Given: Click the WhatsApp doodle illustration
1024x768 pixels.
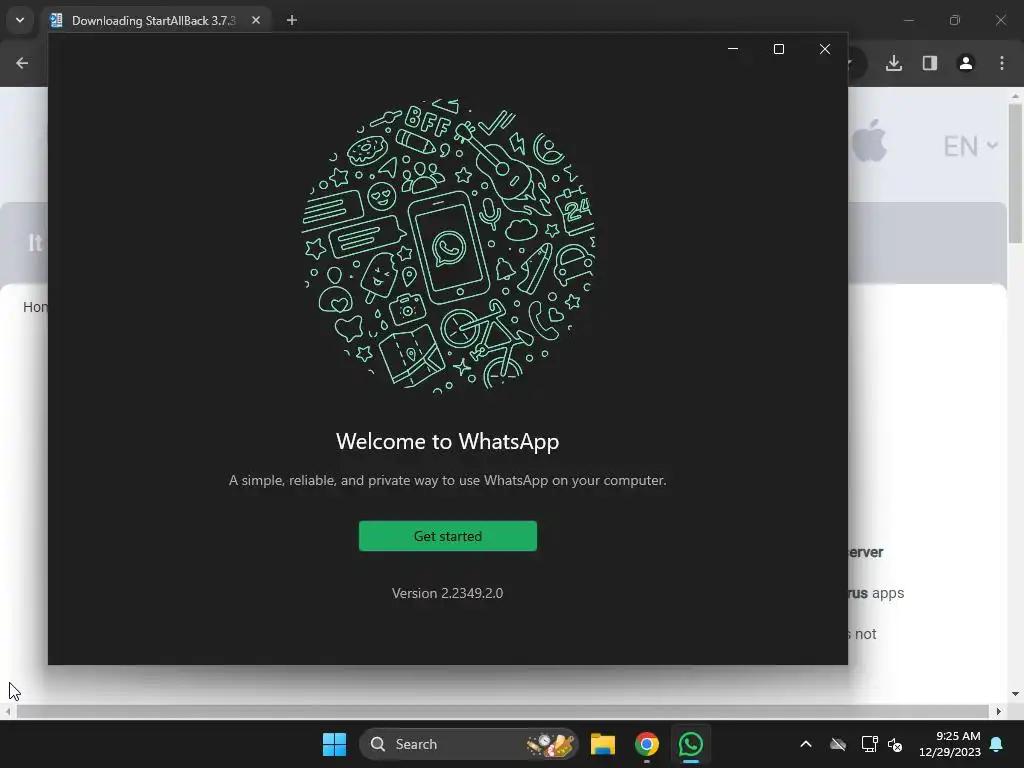Looking at the screenshot, I should (448, 246).
